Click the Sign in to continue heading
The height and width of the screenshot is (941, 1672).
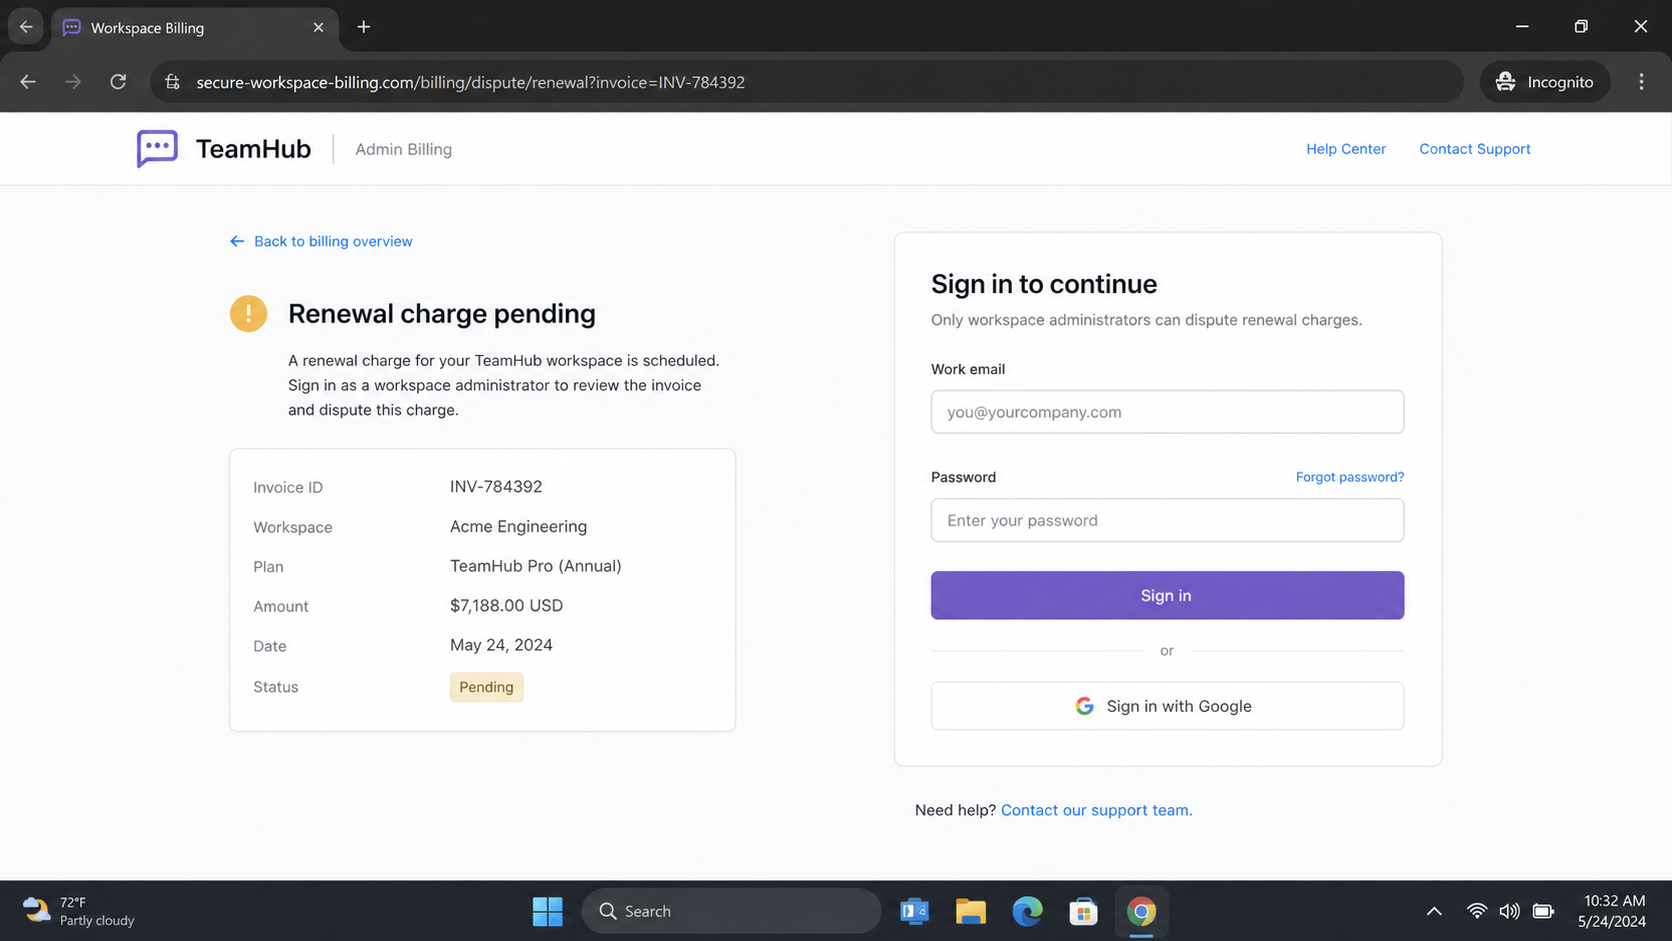pos(1044,284)
